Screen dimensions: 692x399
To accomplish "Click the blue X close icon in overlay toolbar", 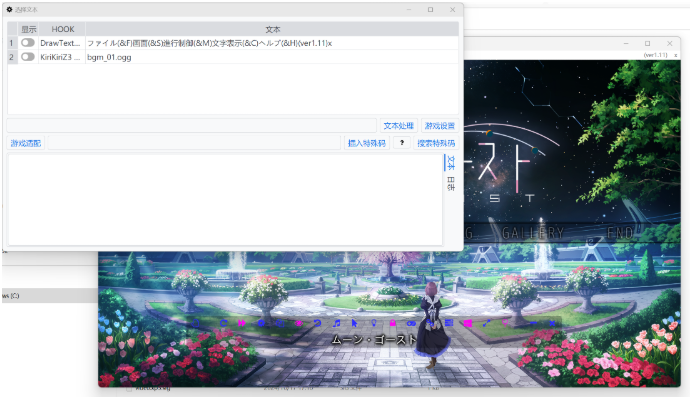I will tap(552, 323).
